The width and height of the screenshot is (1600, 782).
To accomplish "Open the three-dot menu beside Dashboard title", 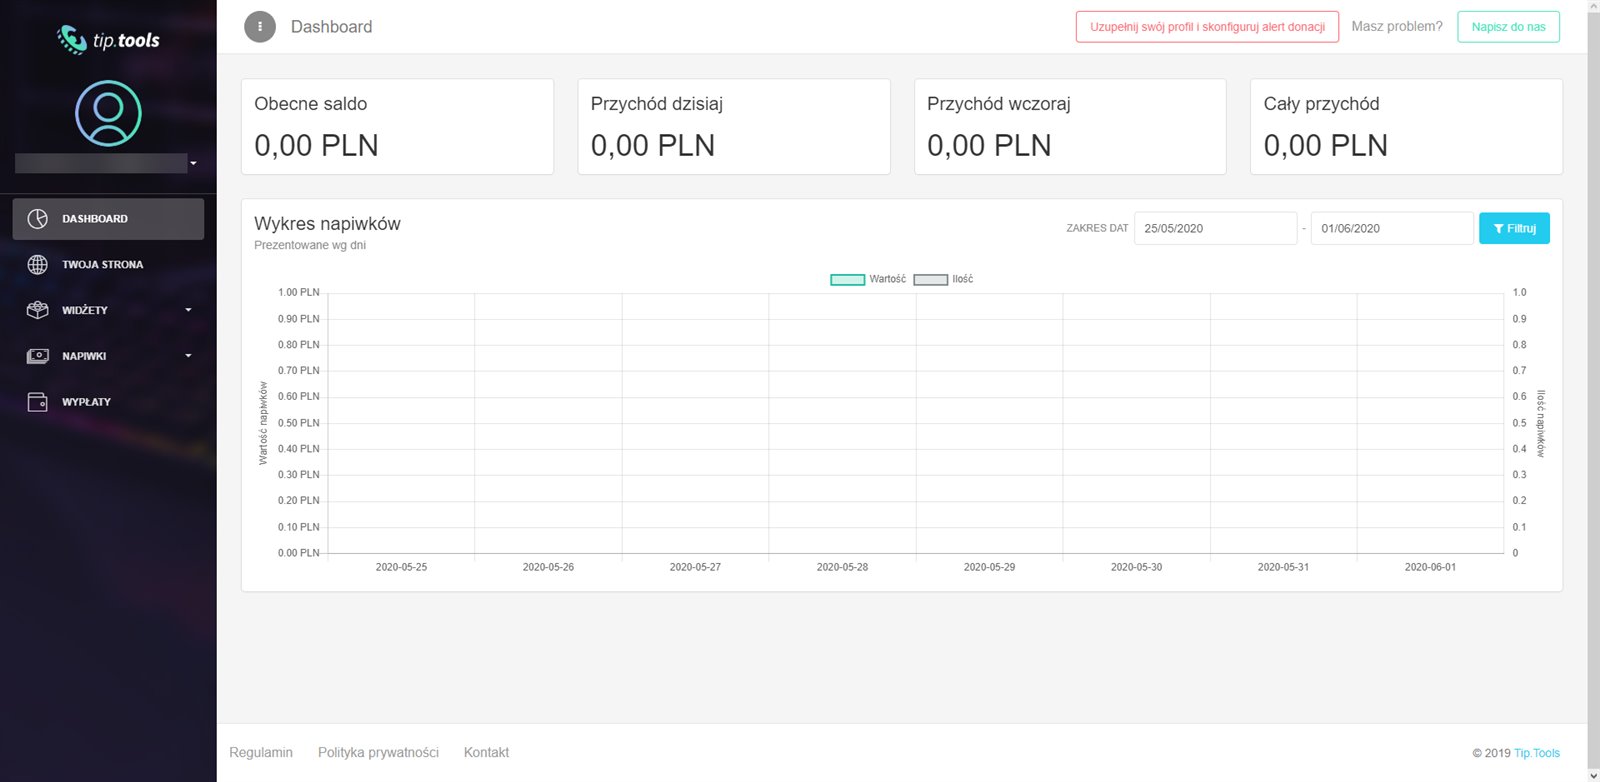I will click(260, 27).
